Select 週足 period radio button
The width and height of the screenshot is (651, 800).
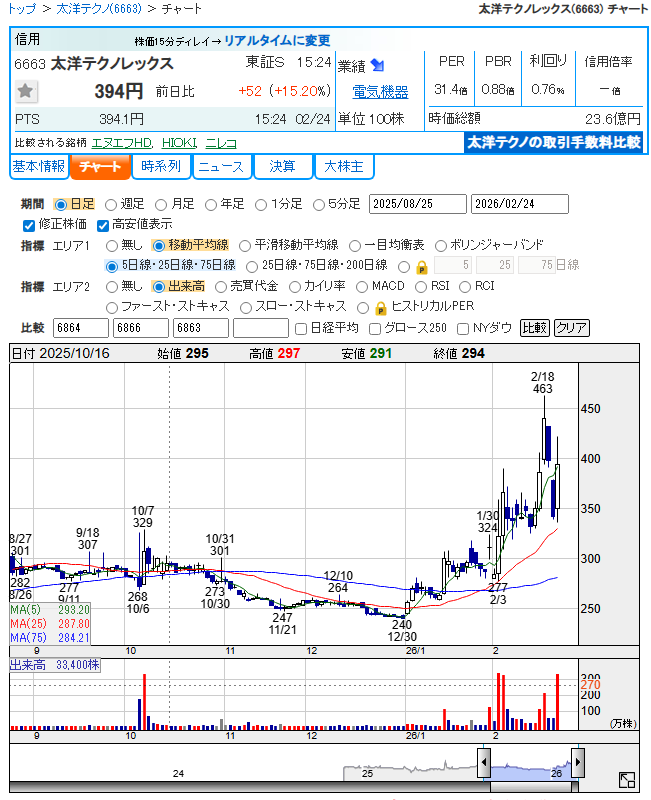coord(111,205)
